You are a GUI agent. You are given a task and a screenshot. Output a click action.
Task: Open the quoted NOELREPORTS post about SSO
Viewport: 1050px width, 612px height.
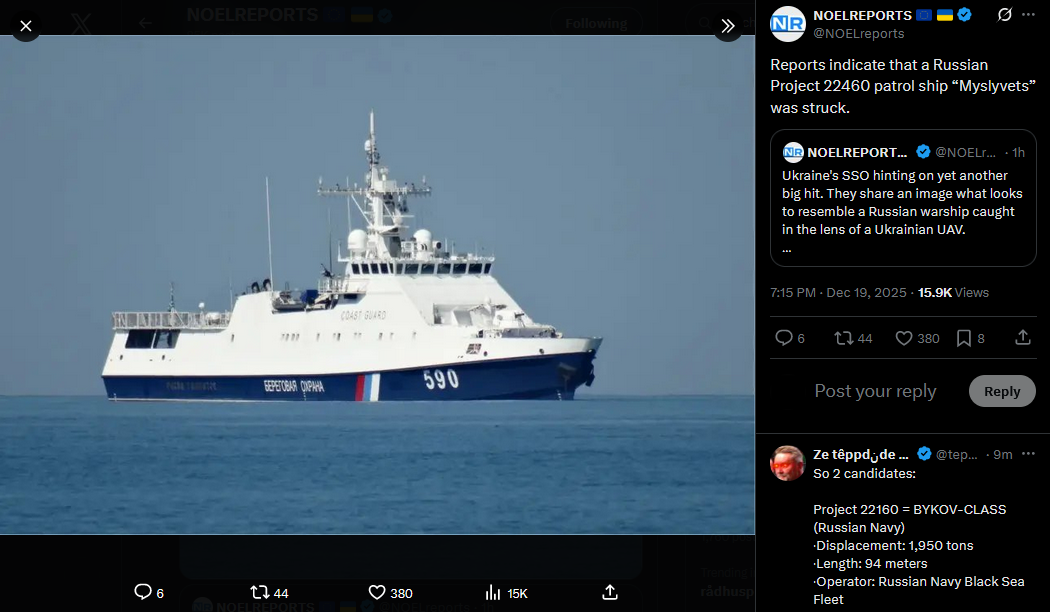(903, 198)
